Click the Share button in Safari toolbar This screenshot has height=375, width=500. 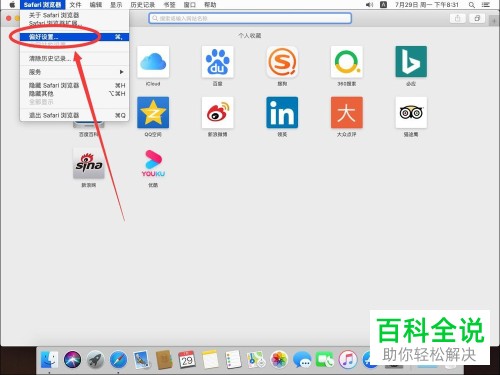(x=458, y=18)
